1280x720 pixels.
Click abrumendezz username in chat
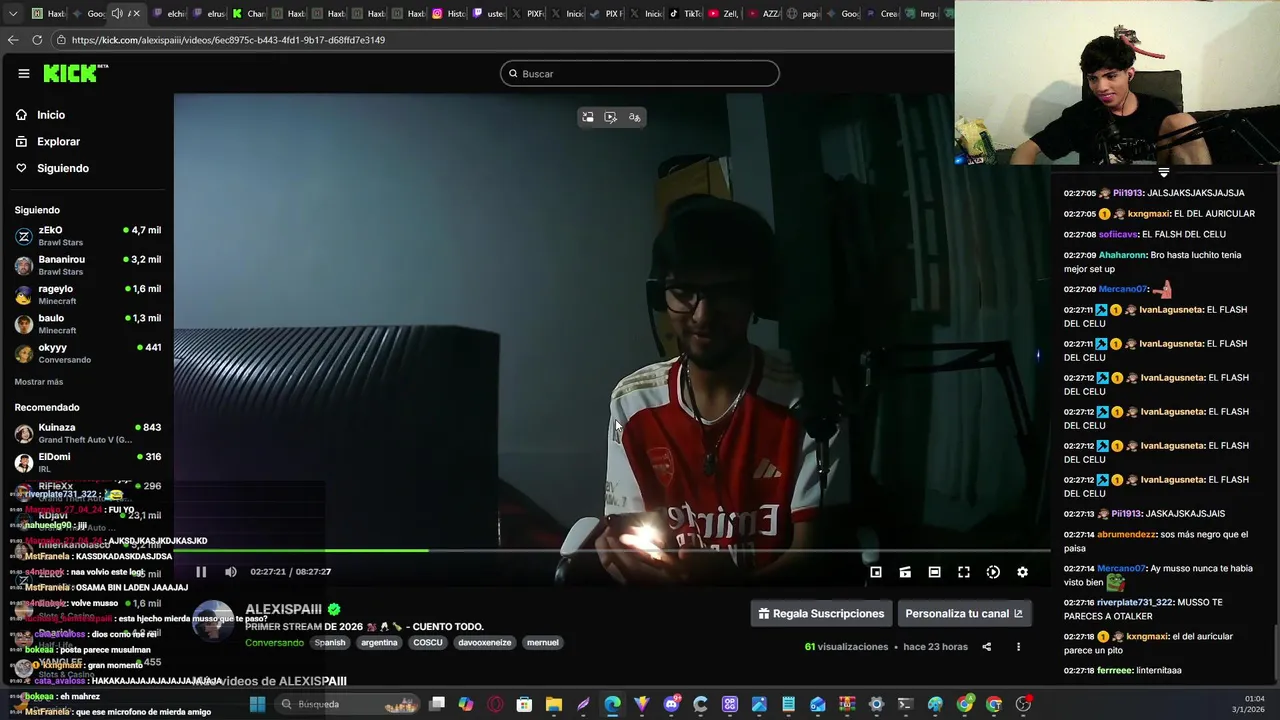pos(1127,535)
